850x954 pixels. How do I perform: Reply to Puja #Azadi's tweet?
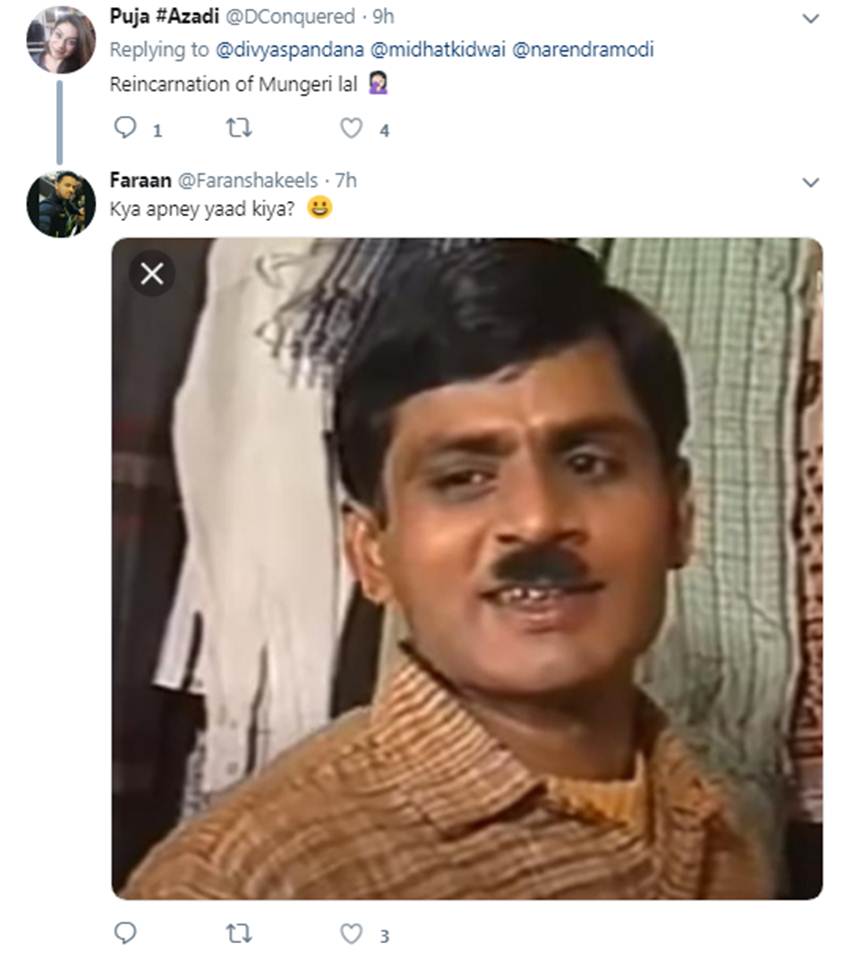[x=125, y=128]
